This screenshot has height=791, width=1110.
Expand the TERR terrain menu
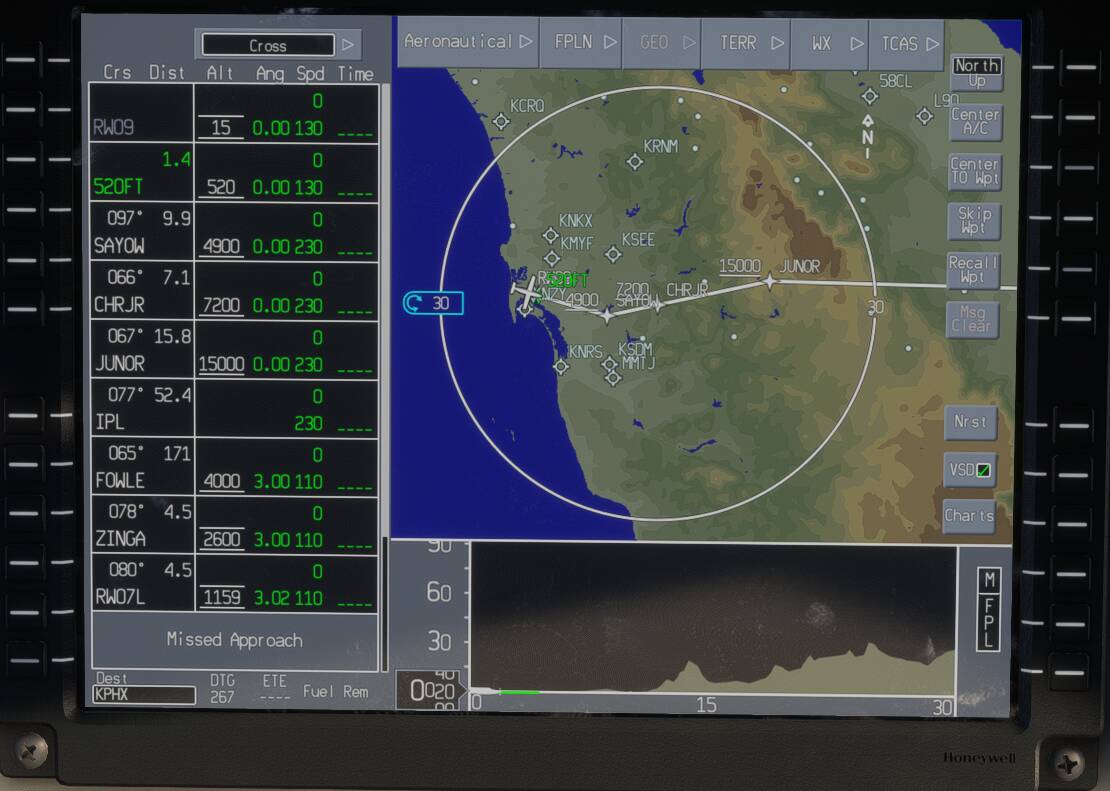point(746,42)
